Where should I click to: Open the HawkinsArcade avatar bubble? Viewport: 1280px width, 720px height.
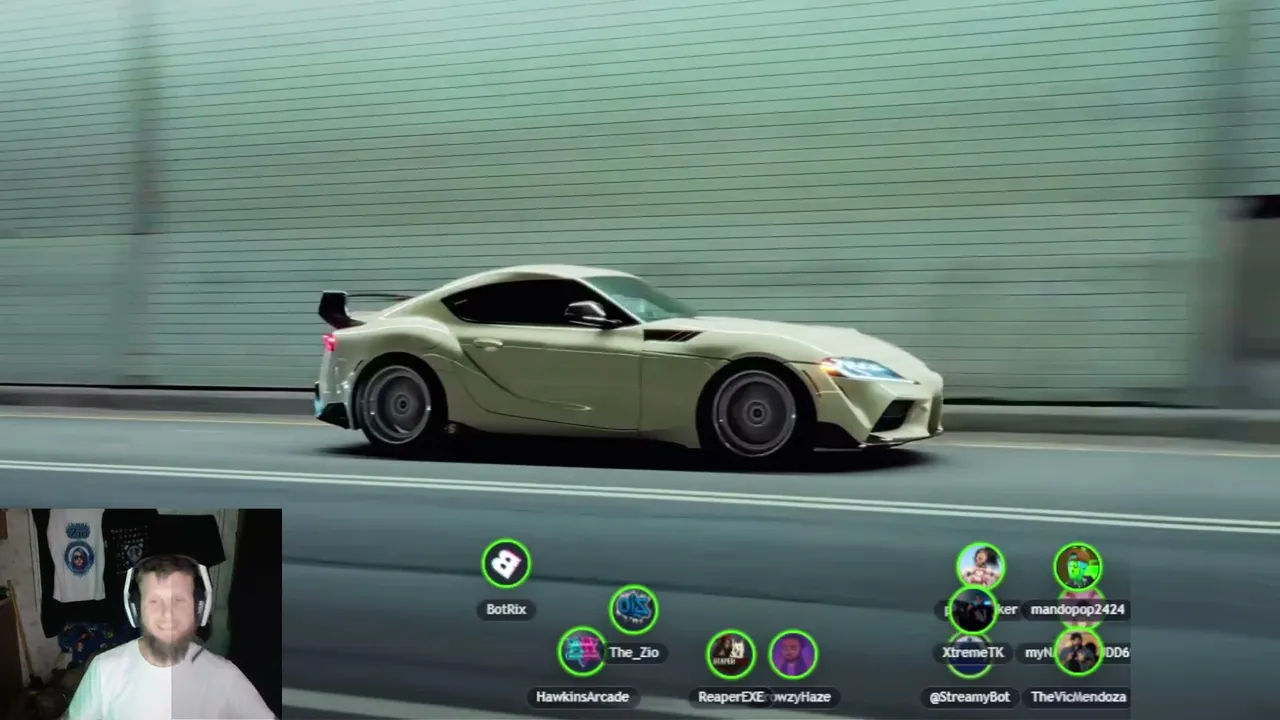(582, 652)
